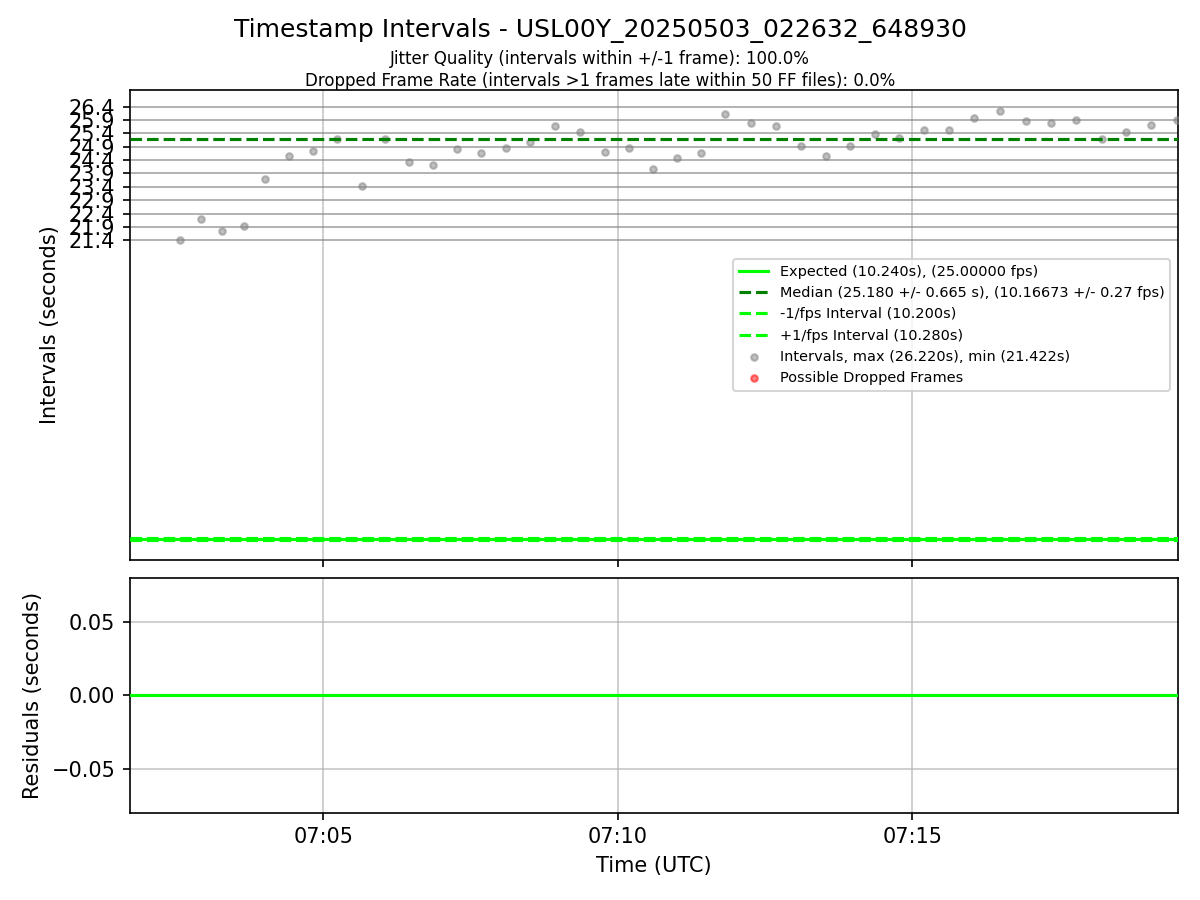Click the 07:05 x-axis tick label
Screen dimensions: 1200x900
(x=323, y=836)
